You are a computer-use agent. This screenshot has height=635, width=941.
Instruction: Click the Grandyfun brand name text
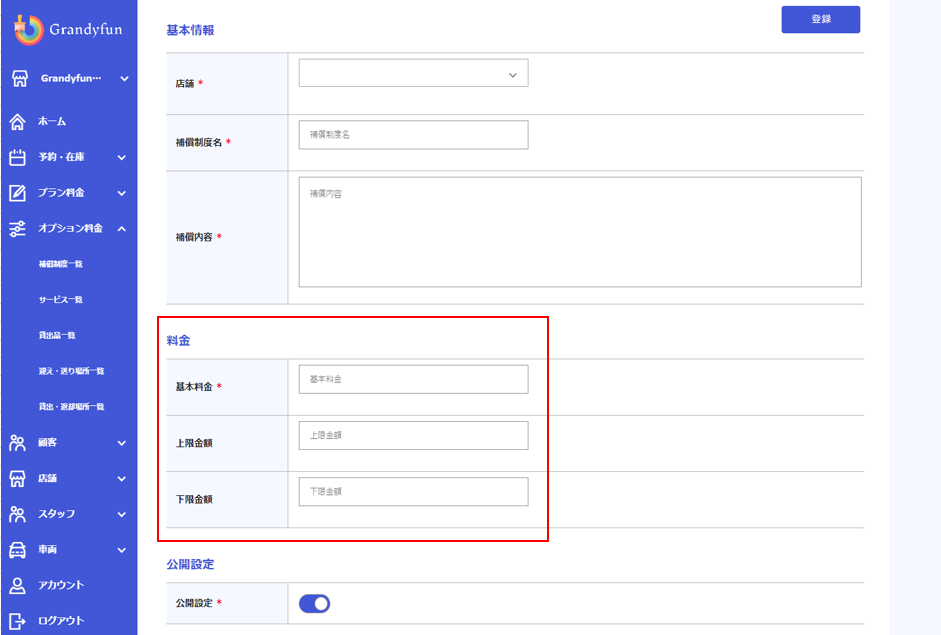click(x=86, y=29)
